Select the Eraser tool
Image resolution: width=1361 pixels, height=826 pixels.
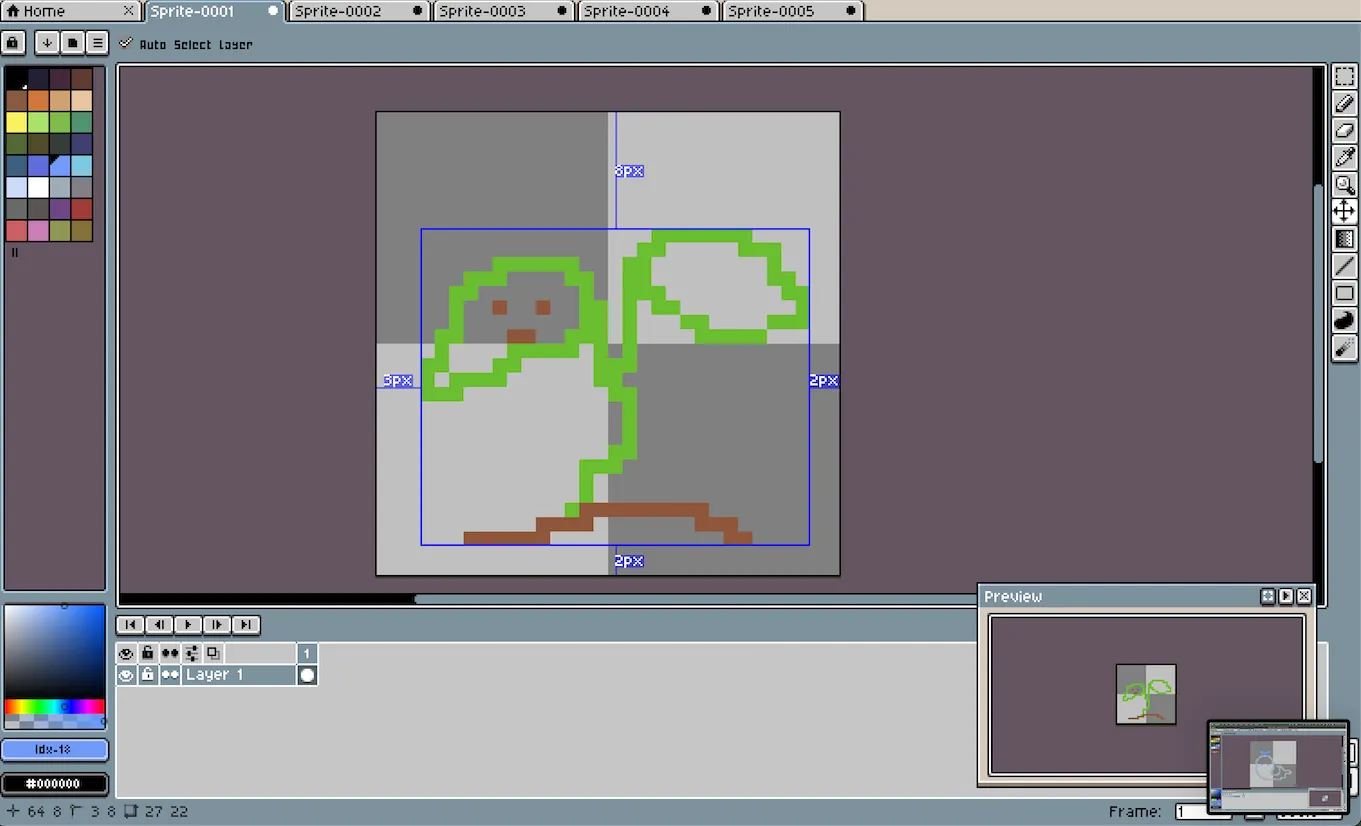click(x=1345, y=130)
